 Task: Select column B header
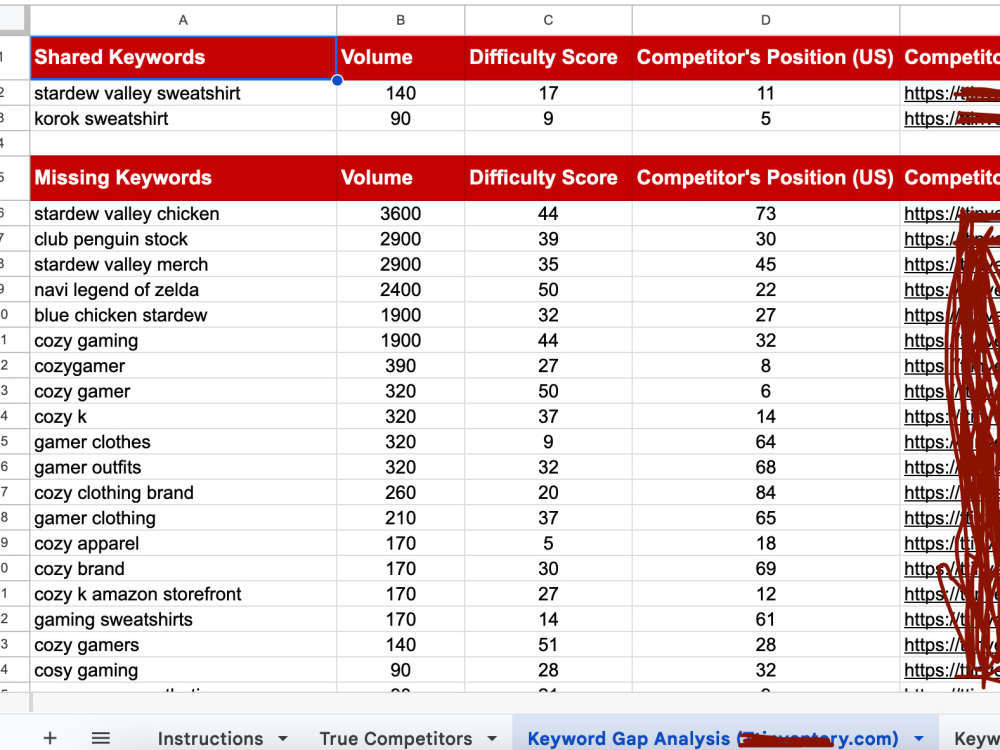[401, 20]
